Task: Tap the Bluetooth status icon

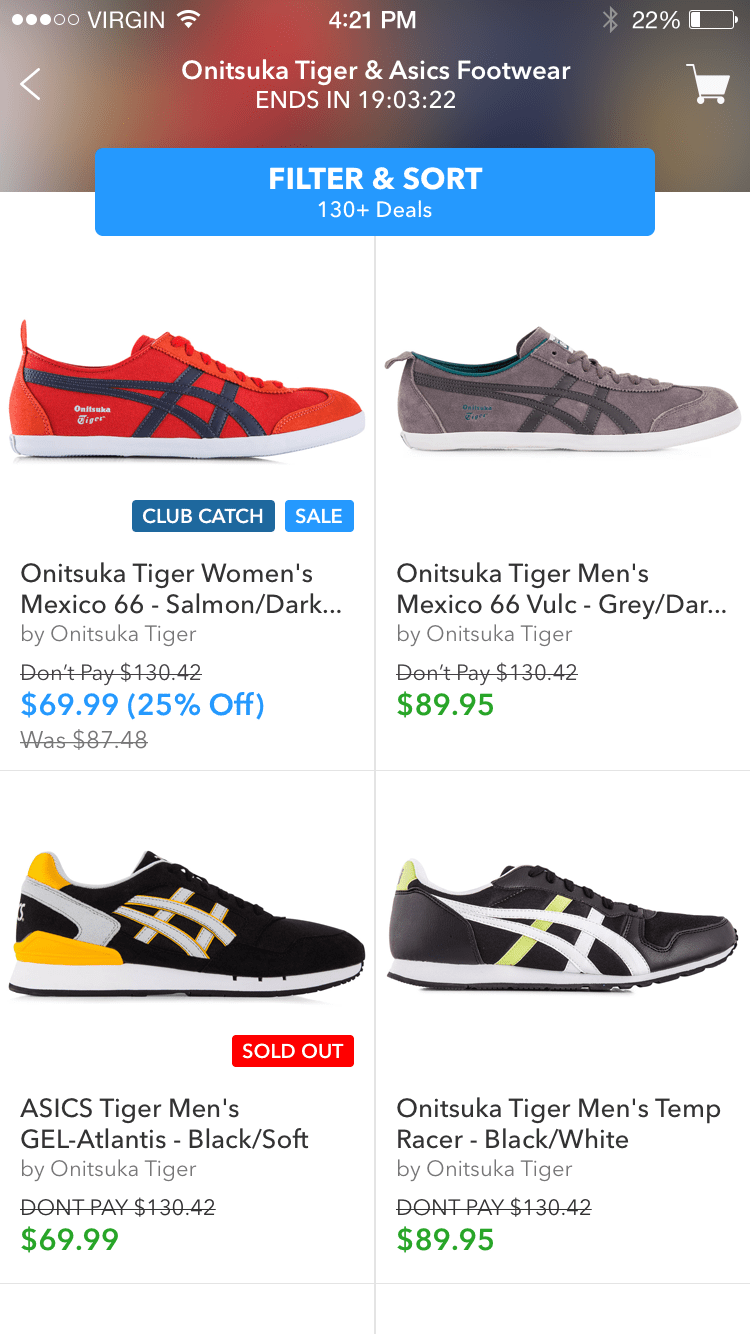Action: click(x=610, y=20)
